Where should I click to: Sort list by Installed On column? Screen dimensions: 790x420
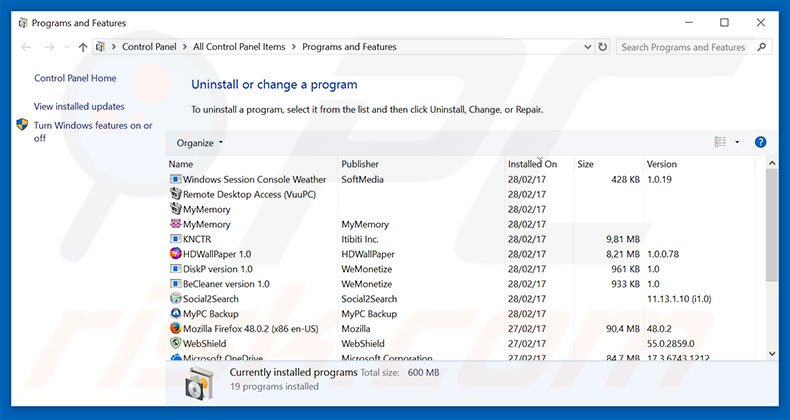[532, 164]
